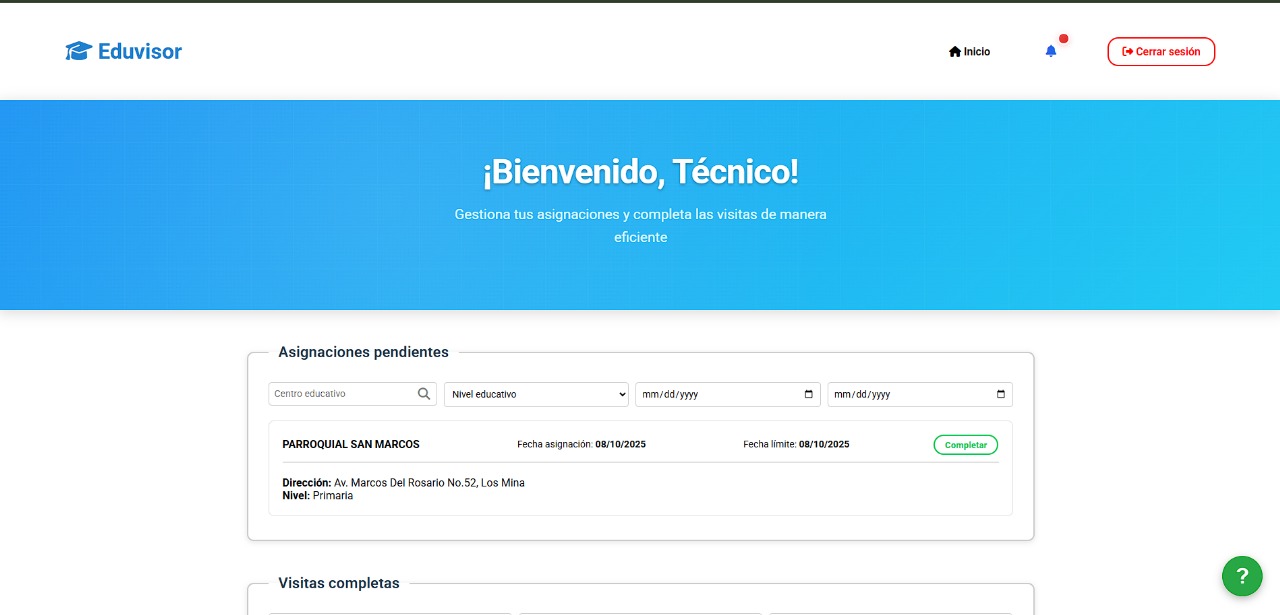Click the Visitas completas section heading
Viewport: 1280px width, 615px height.
coord(339,583)
